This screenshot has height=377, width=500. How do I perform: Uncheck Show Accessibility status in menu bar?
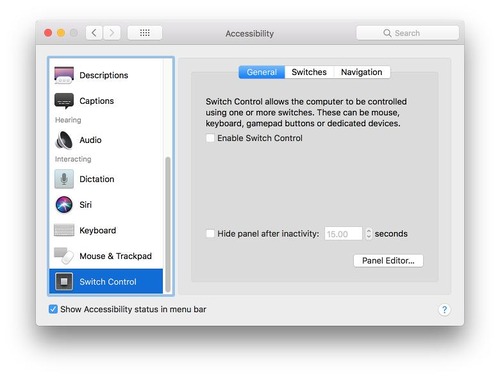coord(53,309)
